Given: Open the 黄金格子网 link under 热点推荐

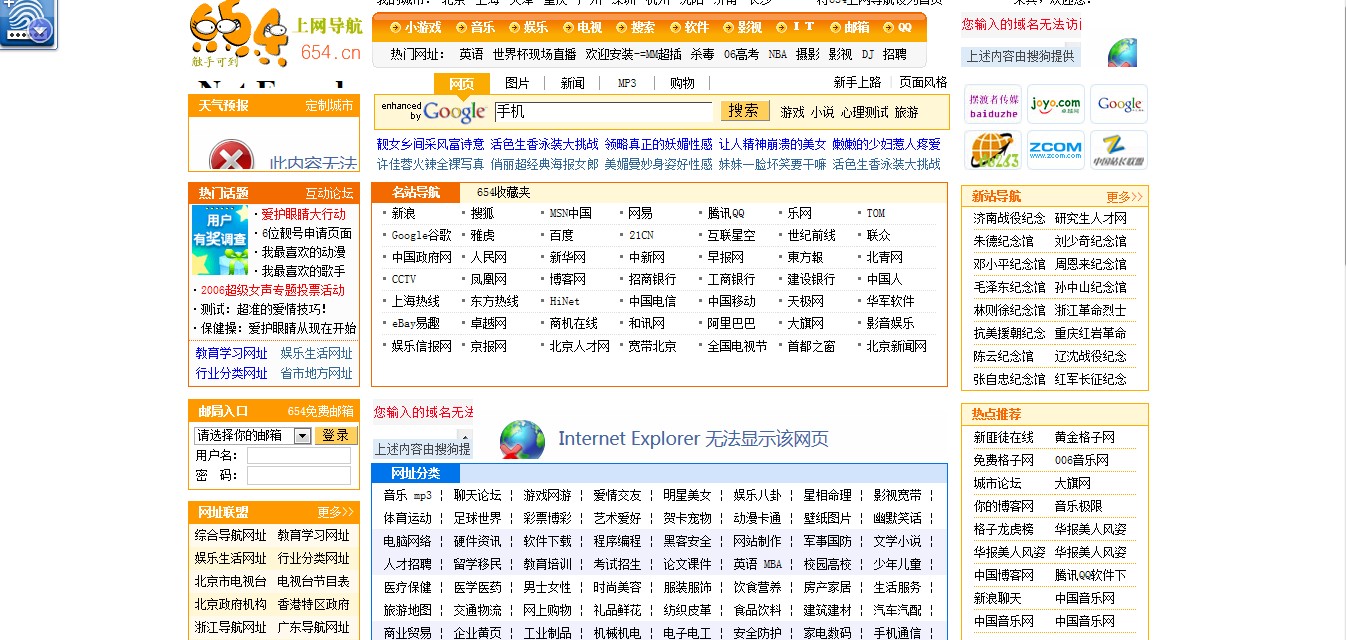Looking at the screenshot, I should (x=1085, y=437).
